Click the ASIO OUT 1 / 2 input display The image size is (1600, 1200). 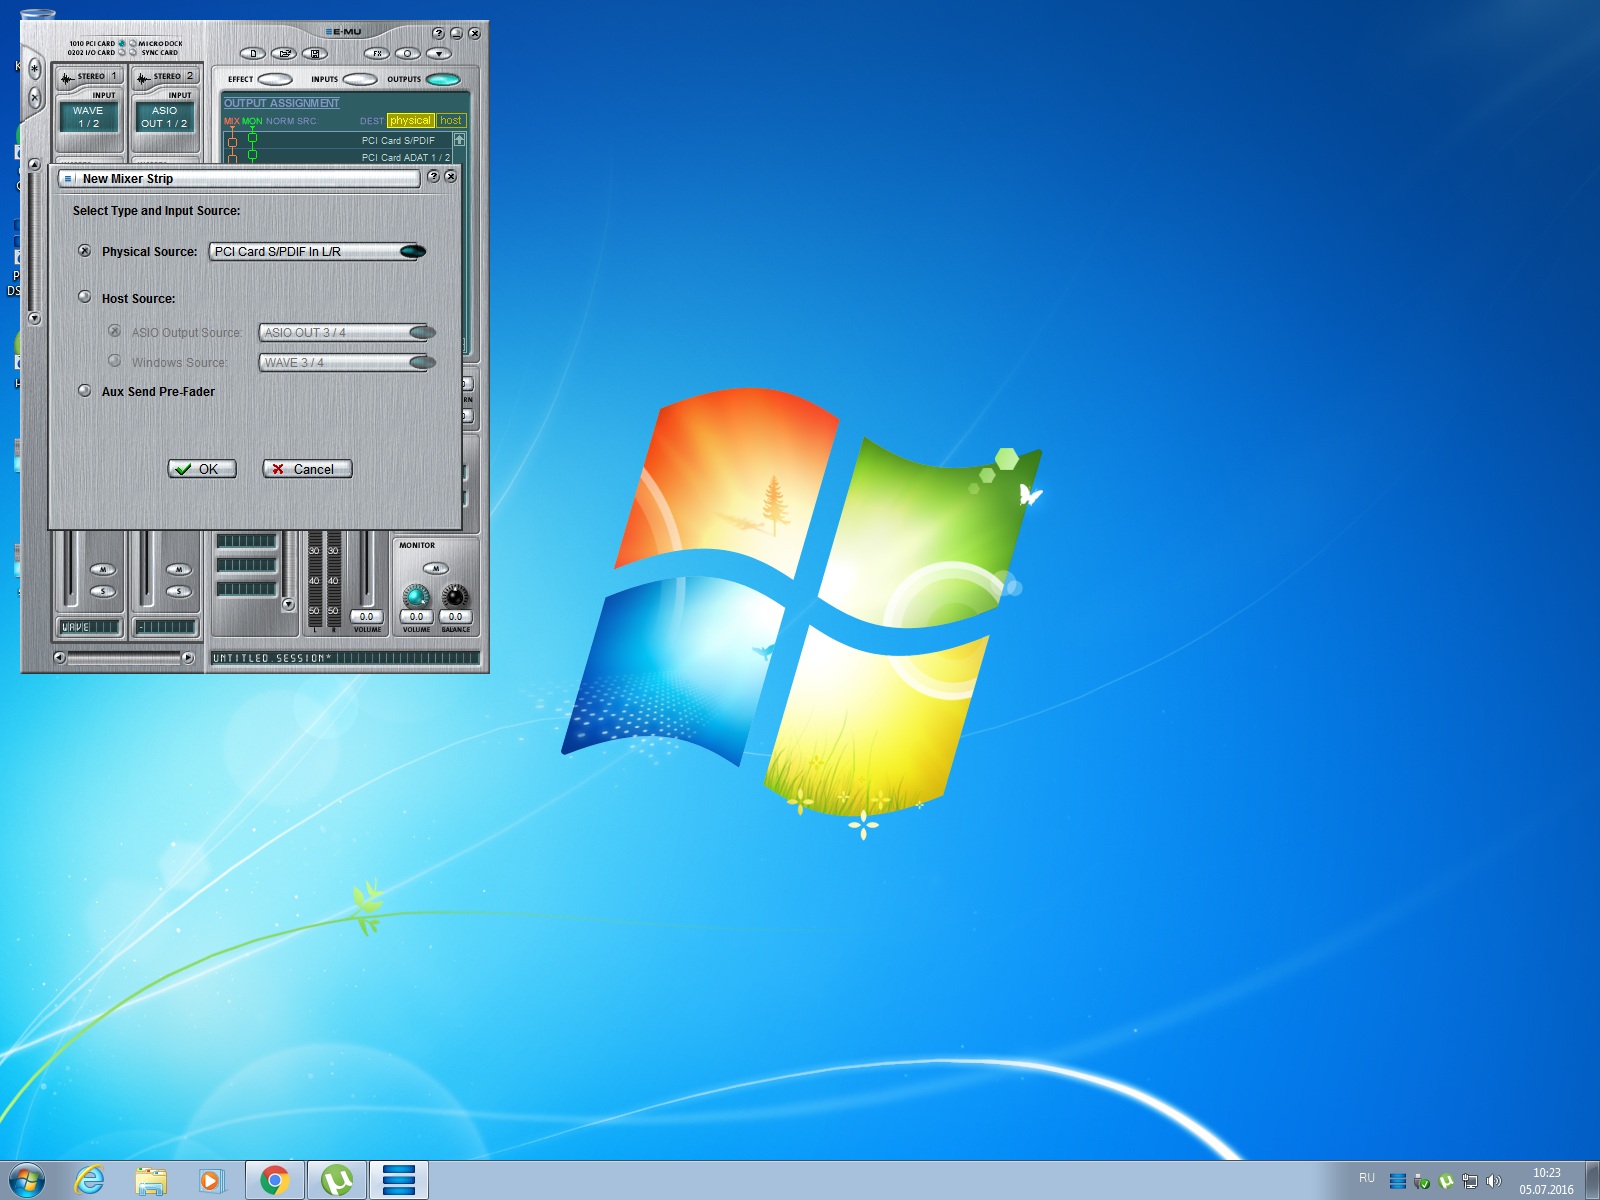164,117
